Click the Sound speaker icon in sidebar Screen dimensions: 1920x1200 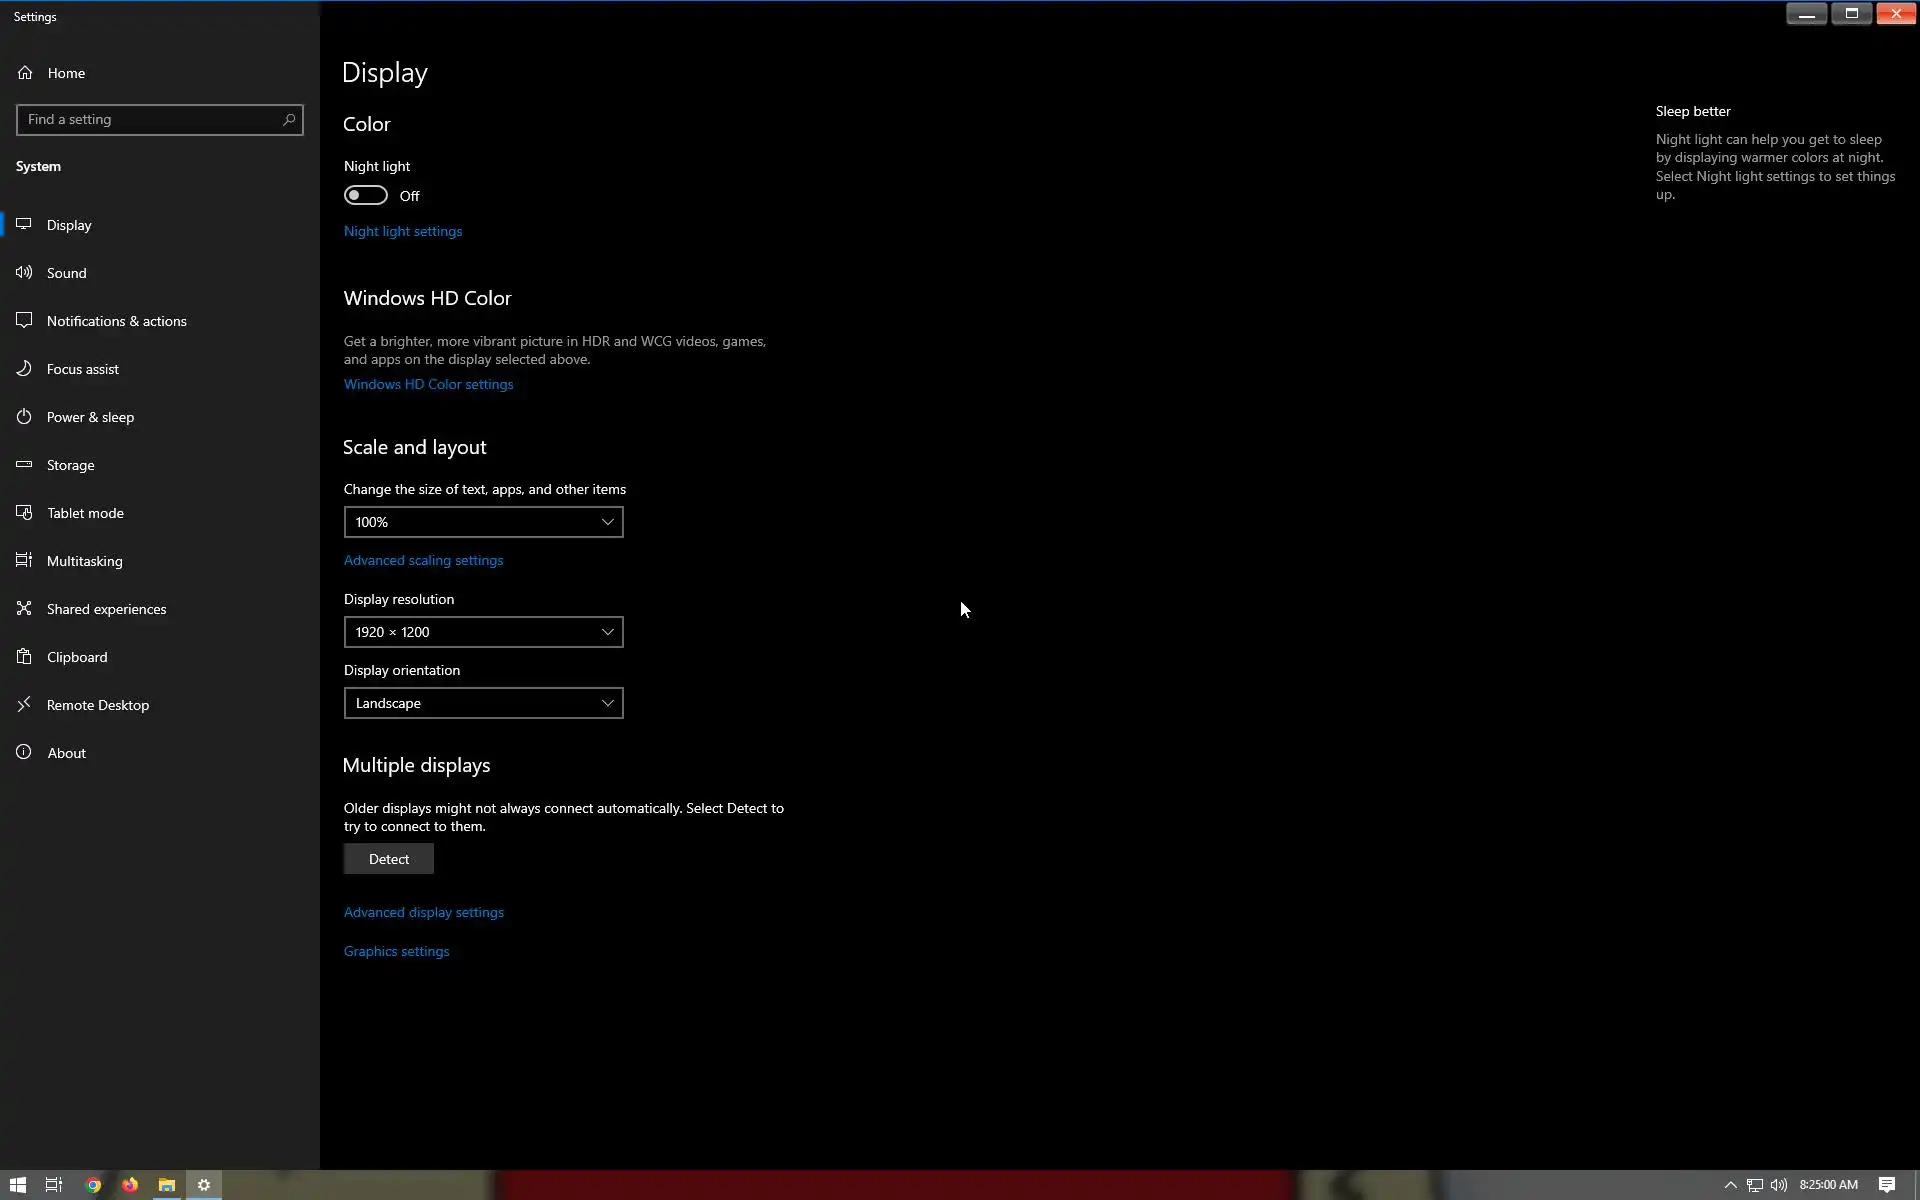(x=24, y=273)
